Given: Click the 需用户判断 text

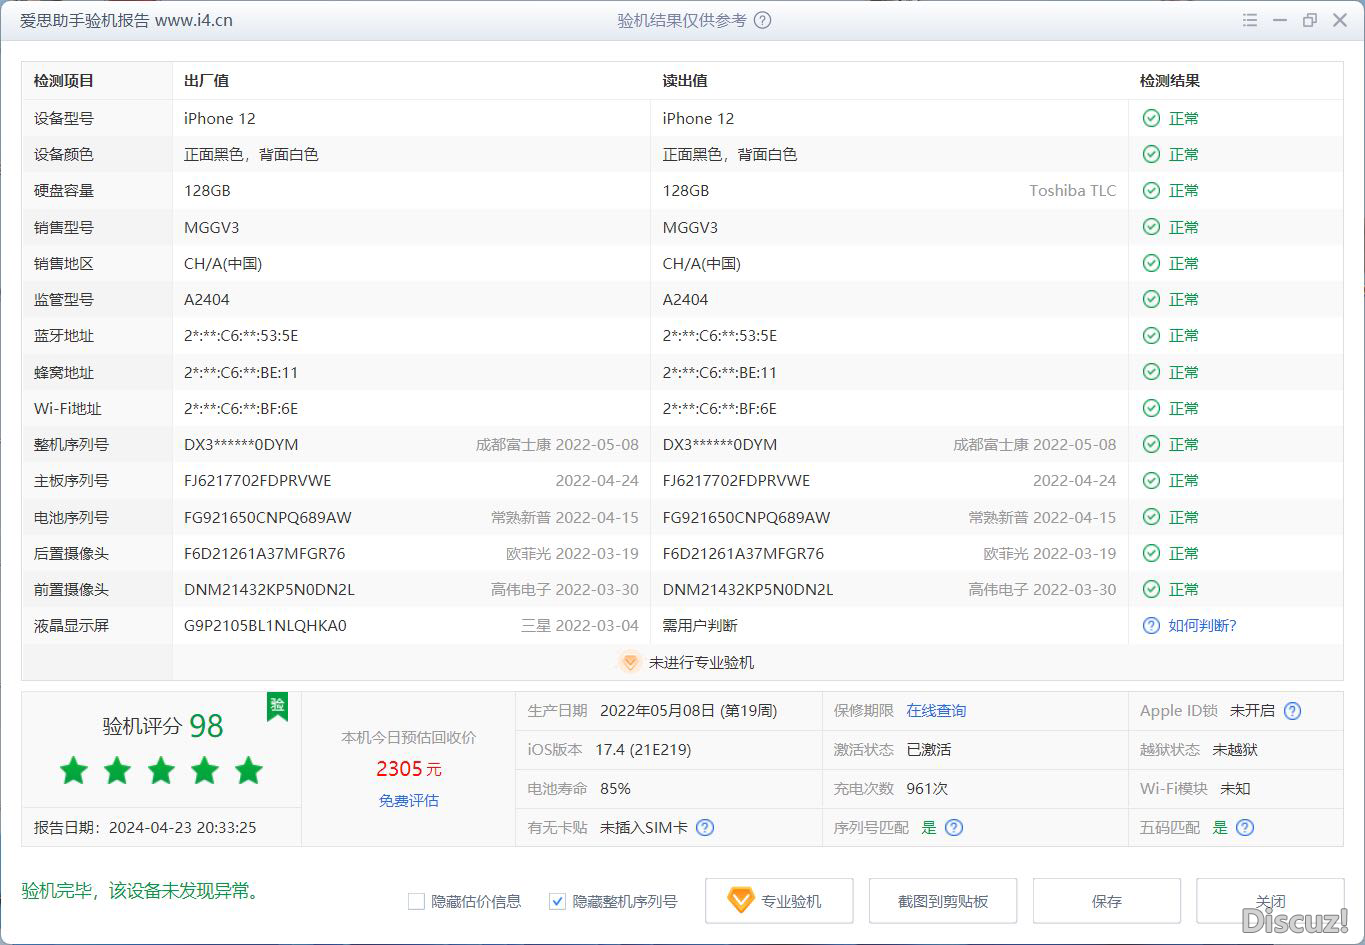Looking at the screenshot, I should (700, 625).
